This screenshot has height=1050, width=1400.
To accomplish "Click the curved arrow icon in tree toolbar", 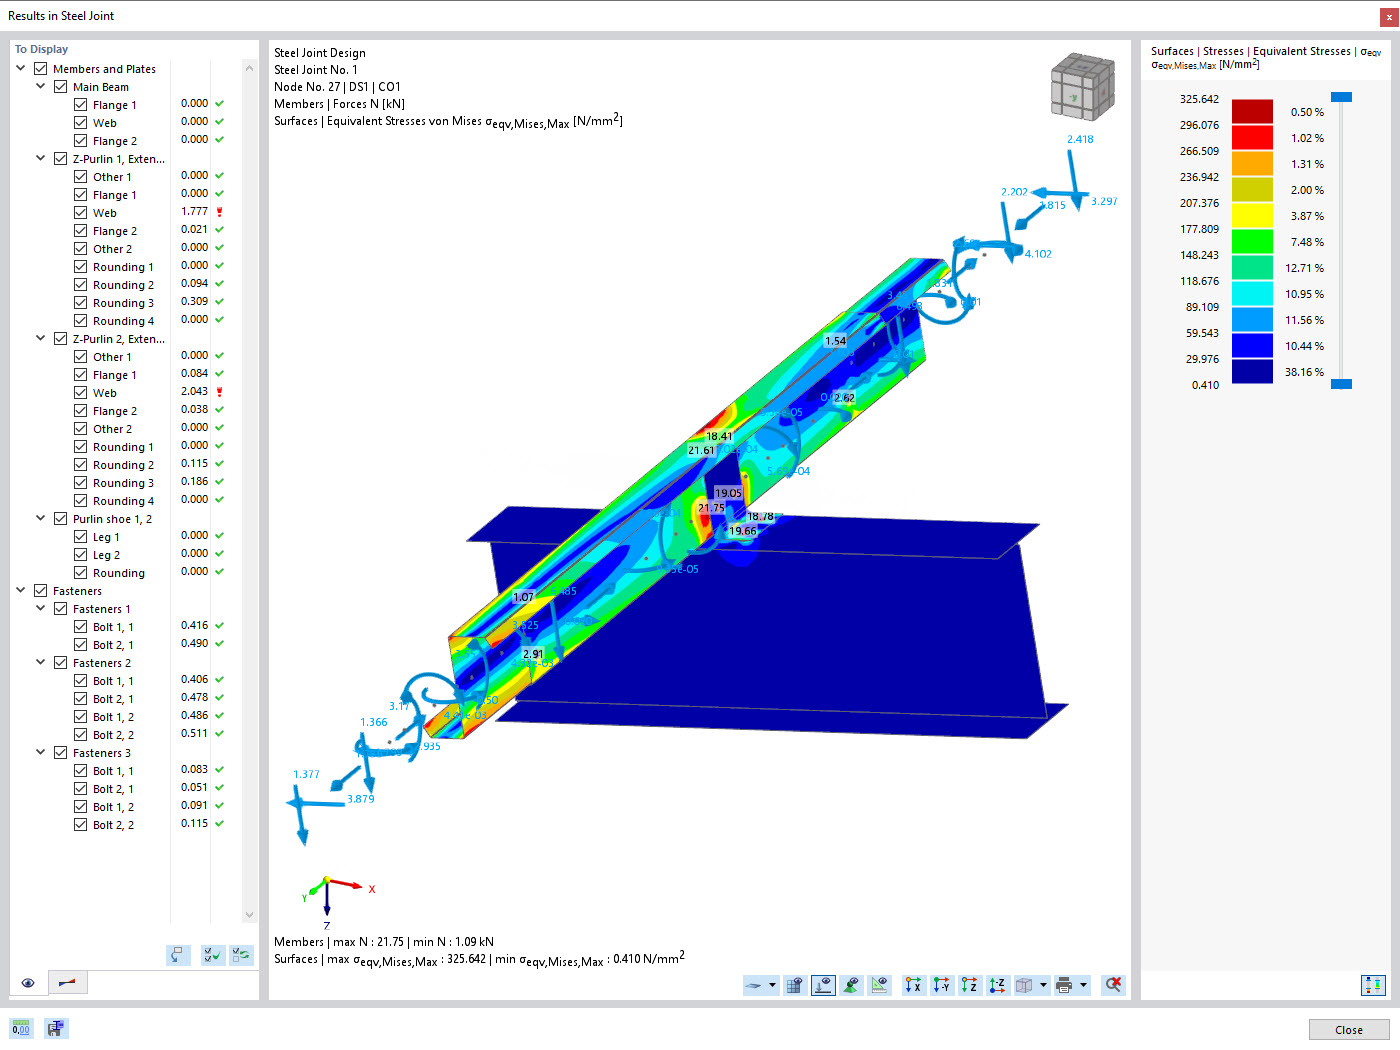I will pyautogui.click(x=178, y=955).
